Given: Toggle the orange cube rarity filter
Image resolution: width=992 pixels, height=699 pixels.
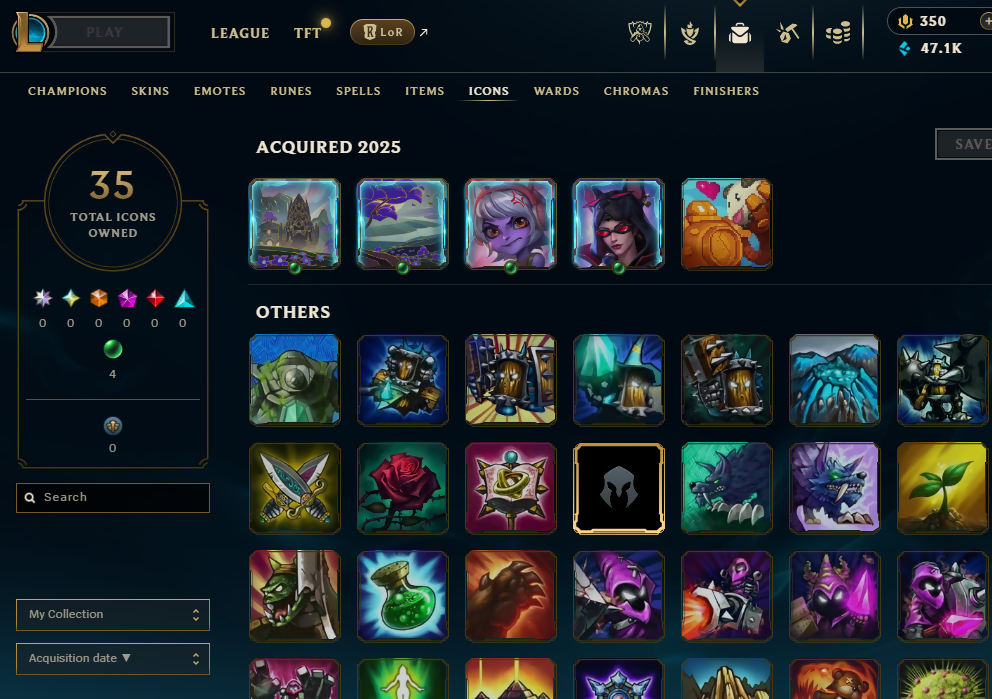Looking at the screenshot, I should (x=99, y=298).
